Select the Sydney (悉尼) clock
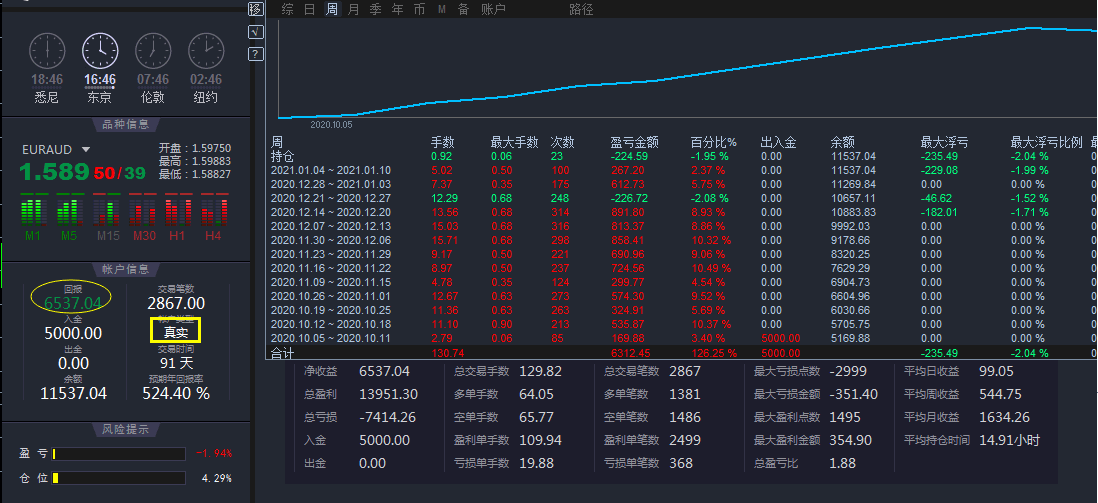Image resolution: width=1098 pixels, height=503 pixels. click(47, 69)
